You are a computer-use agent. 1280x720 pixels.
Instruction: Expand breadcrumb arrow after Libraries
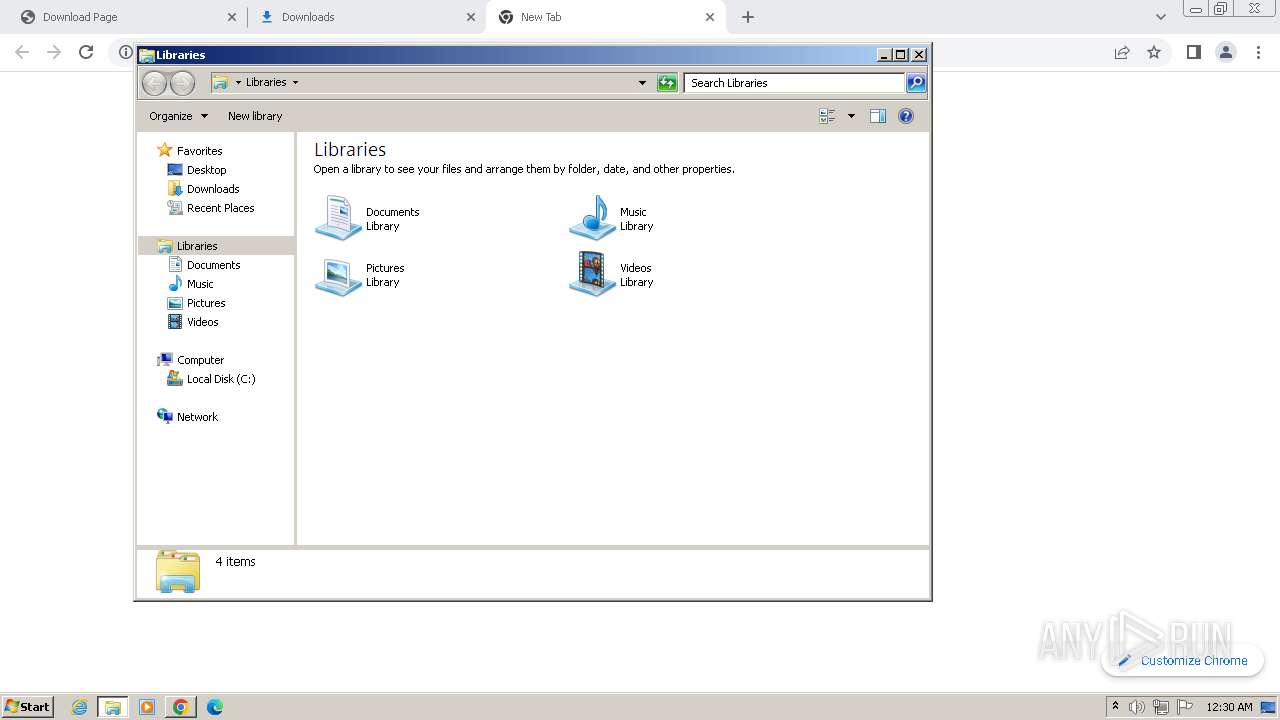pyautogui.click(x=295, y=83)
